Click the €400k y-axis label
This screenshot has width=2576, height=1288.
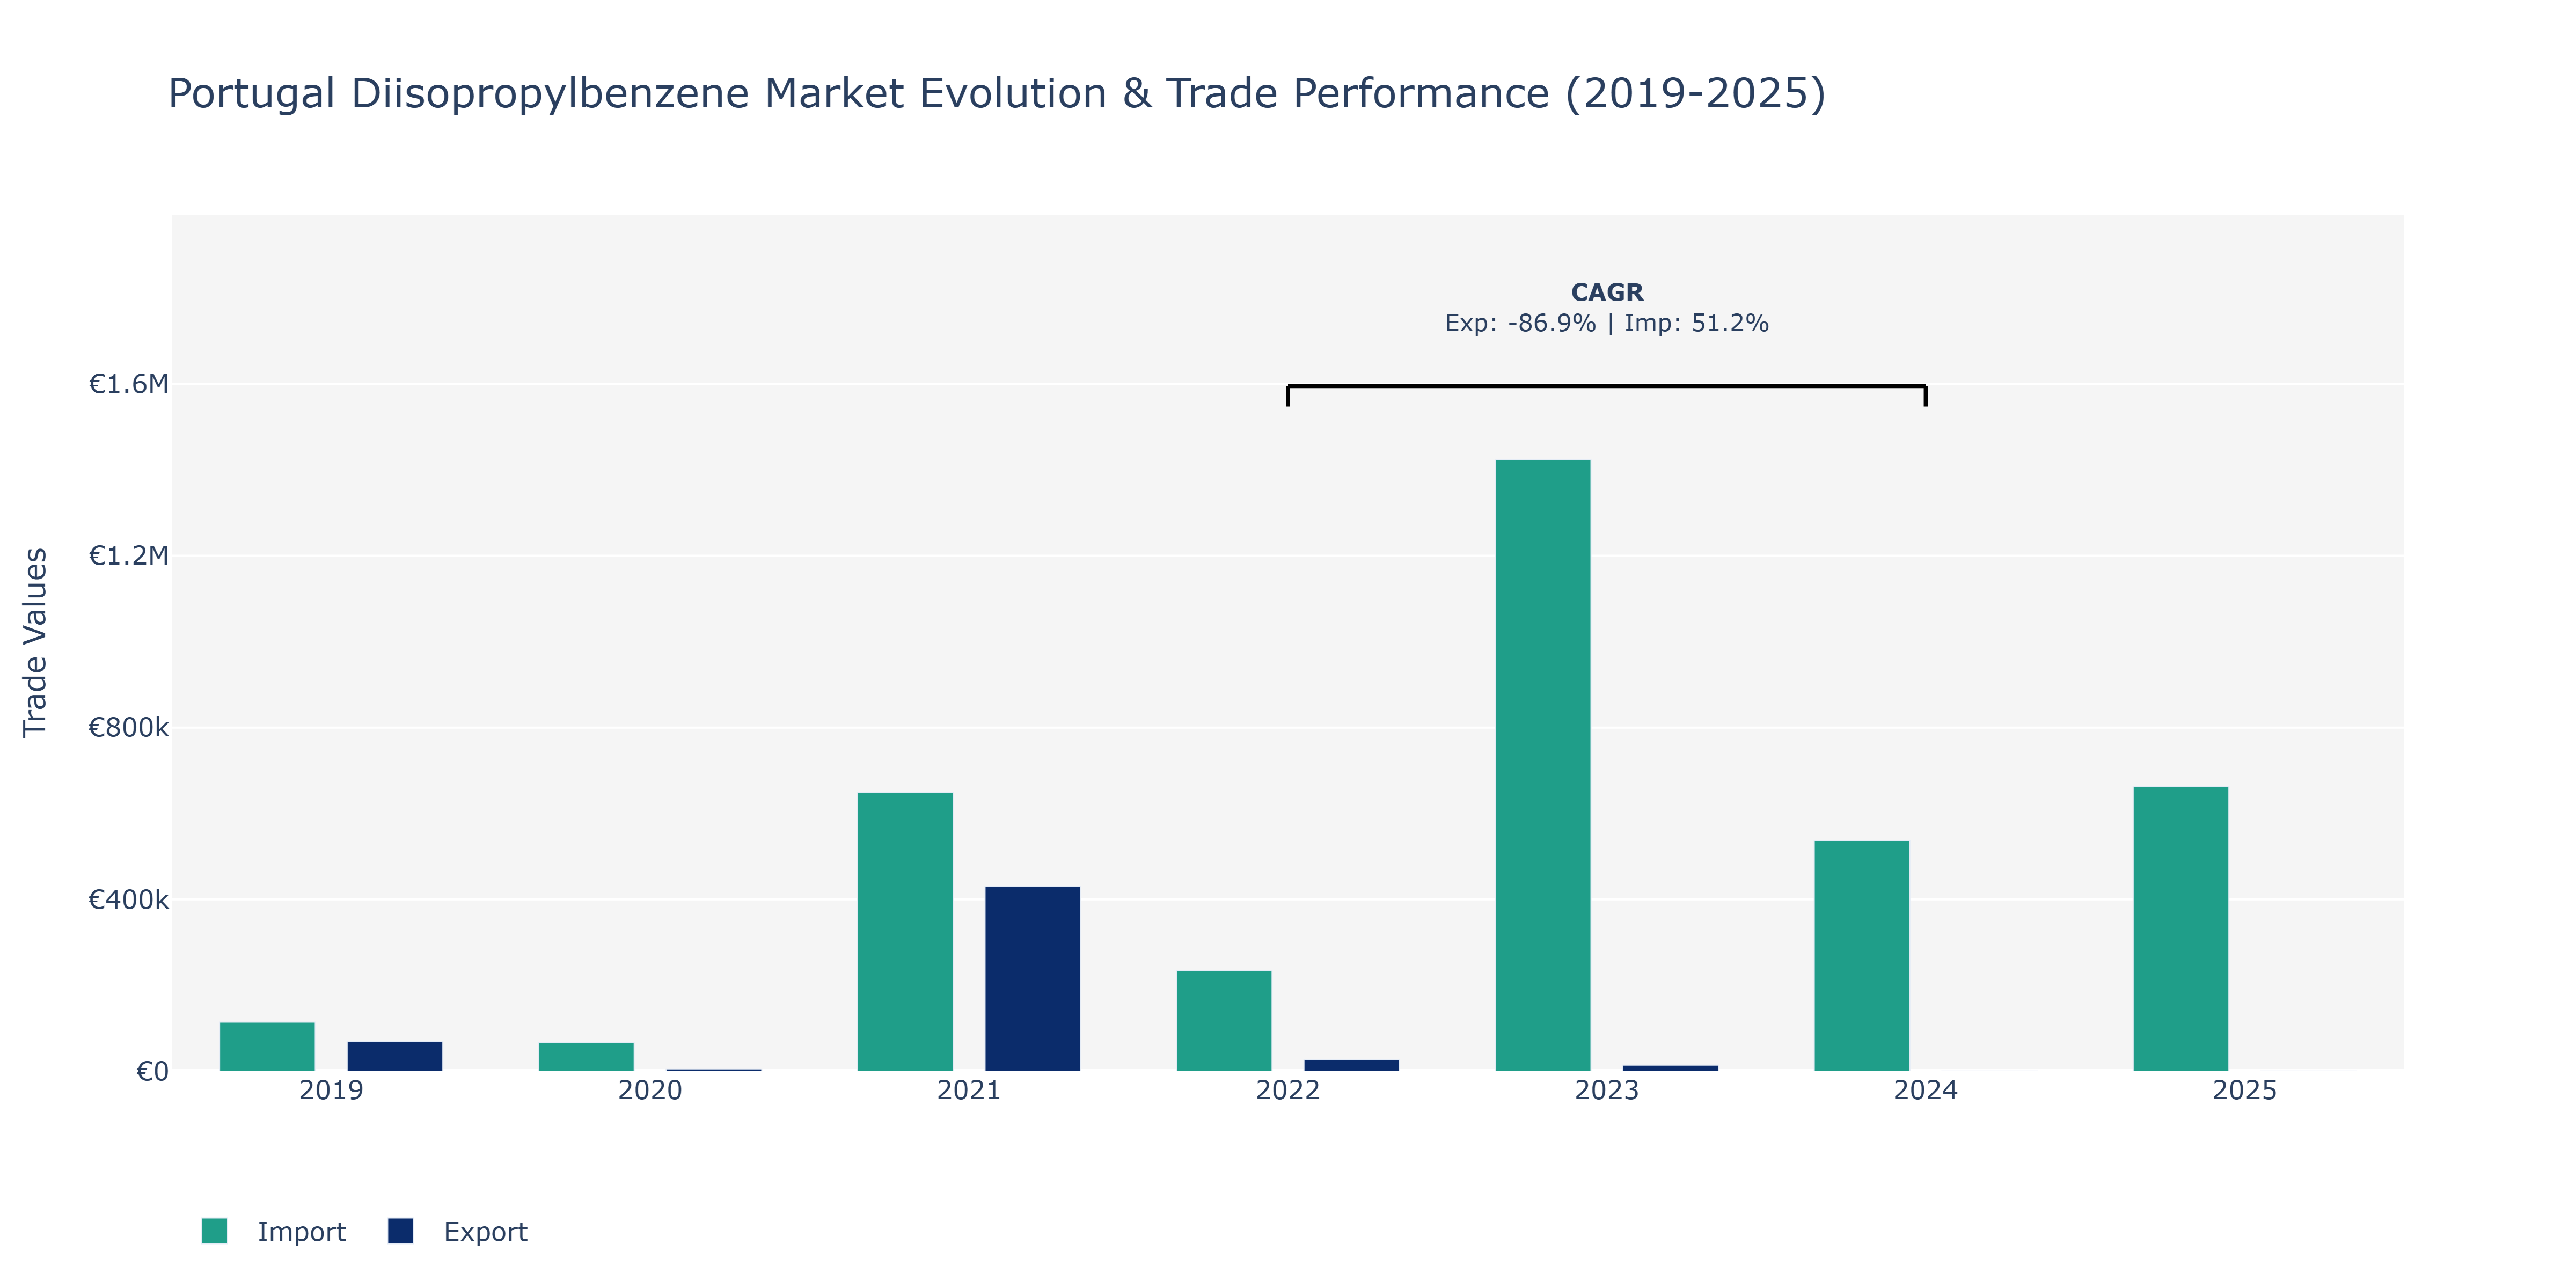coord(128,900)
